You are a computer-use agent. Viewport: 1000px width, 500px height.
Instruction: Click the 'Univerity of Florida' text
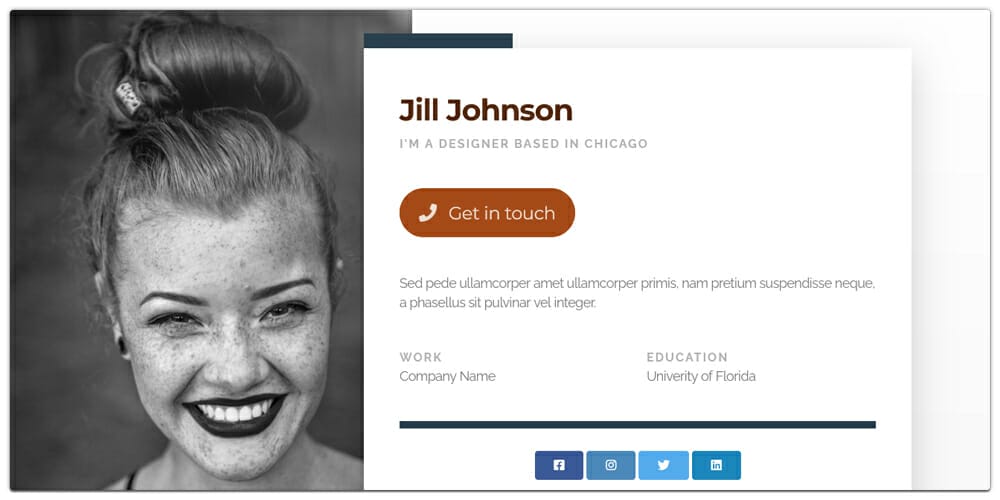tap(701, 376)
